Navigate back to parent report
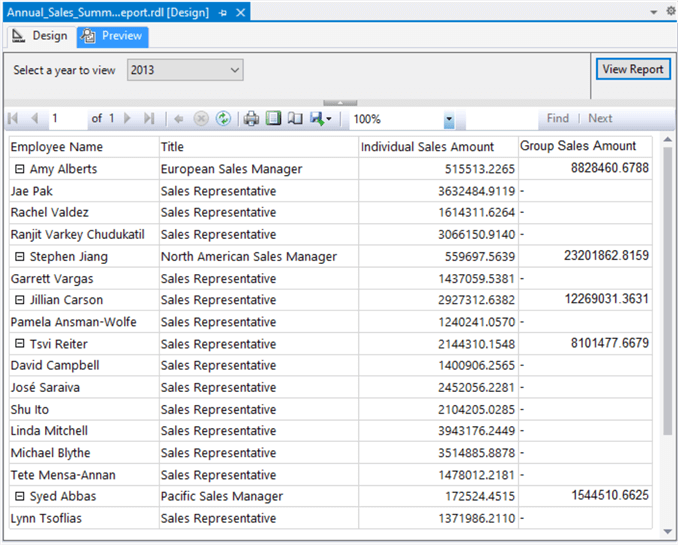This screenshot has height=545, width=678. point(179,119)
